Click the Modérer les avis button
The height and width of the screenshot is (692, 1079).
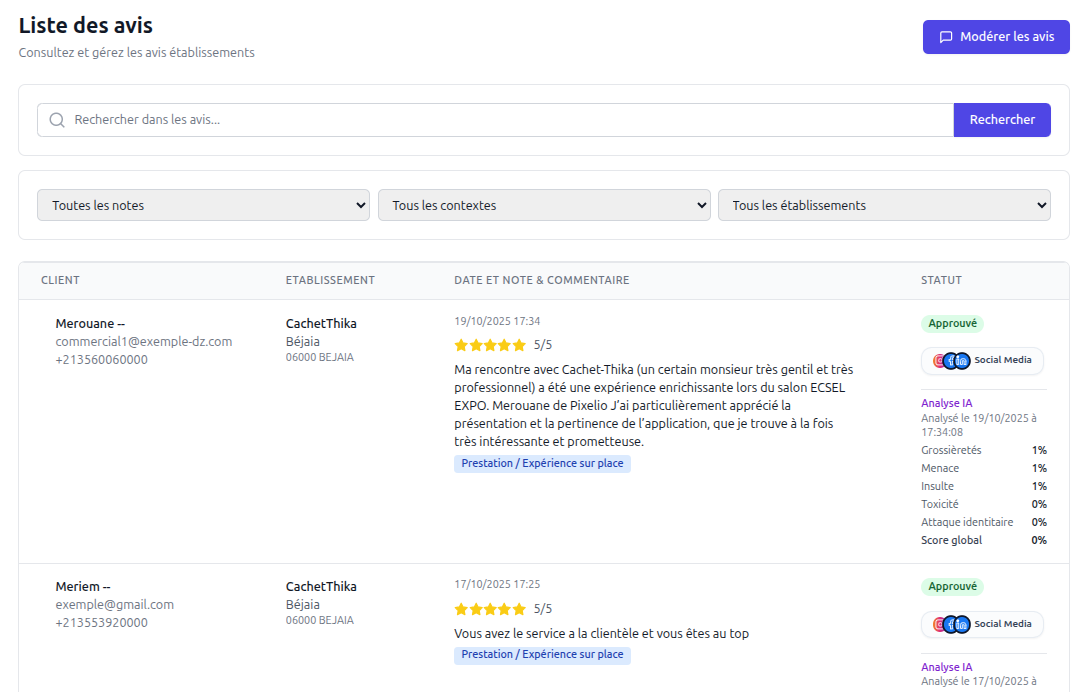(996, 36)
